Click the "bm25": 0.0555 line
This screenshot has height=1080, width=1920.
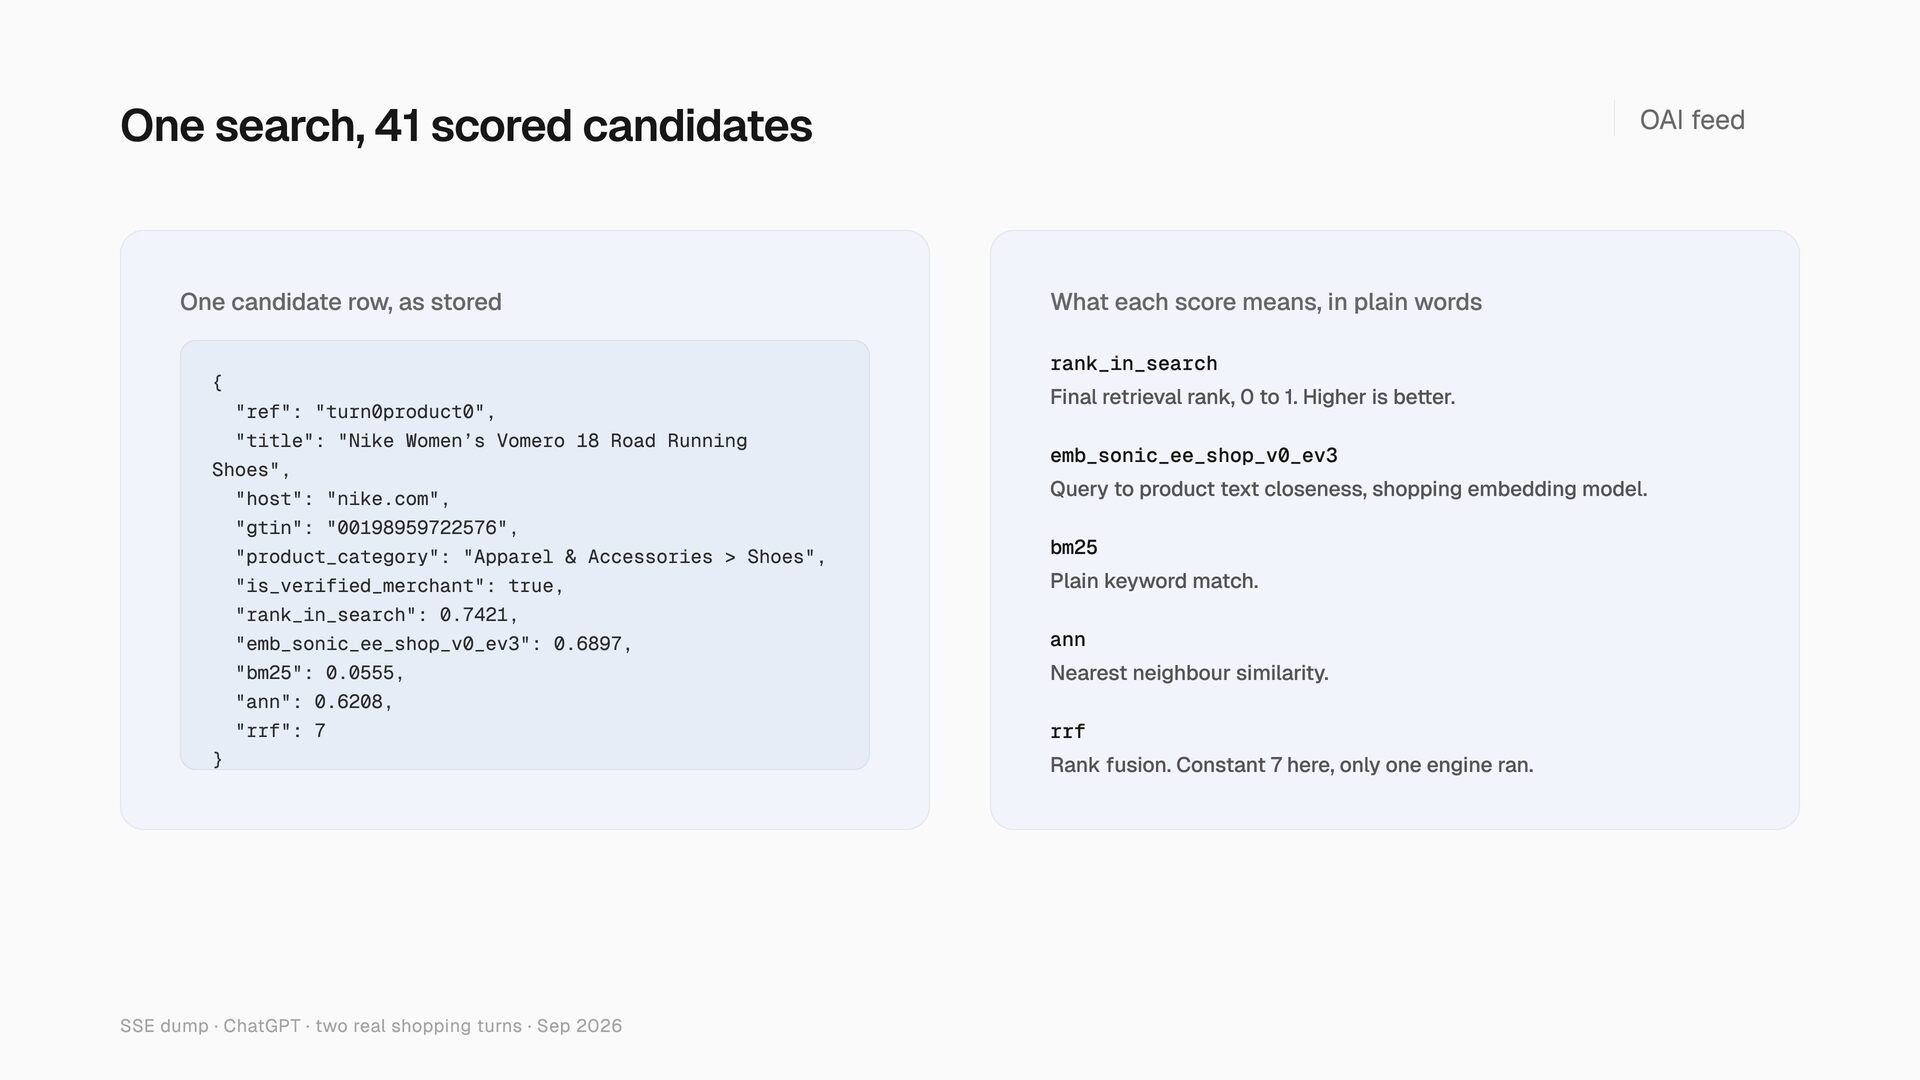tap(320, 673)
